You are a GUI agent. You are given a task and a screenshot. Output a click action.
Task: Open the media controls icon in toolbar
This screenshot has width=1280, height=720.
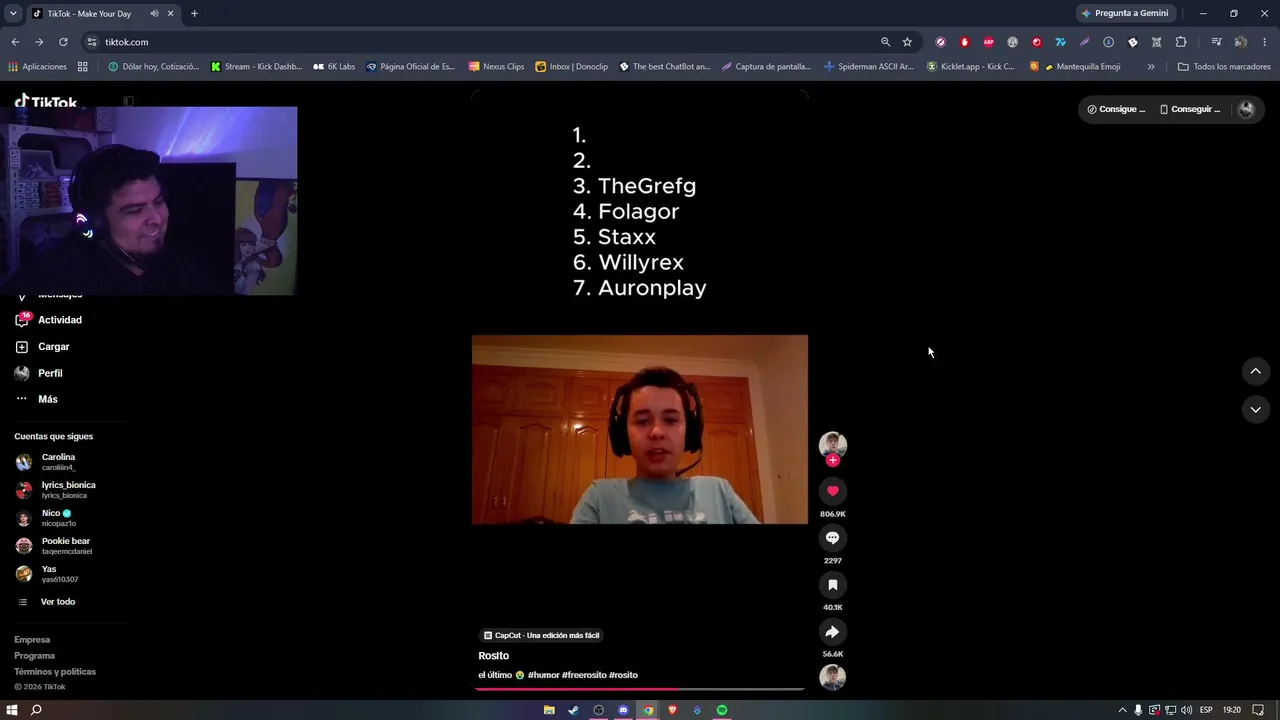1216,42
